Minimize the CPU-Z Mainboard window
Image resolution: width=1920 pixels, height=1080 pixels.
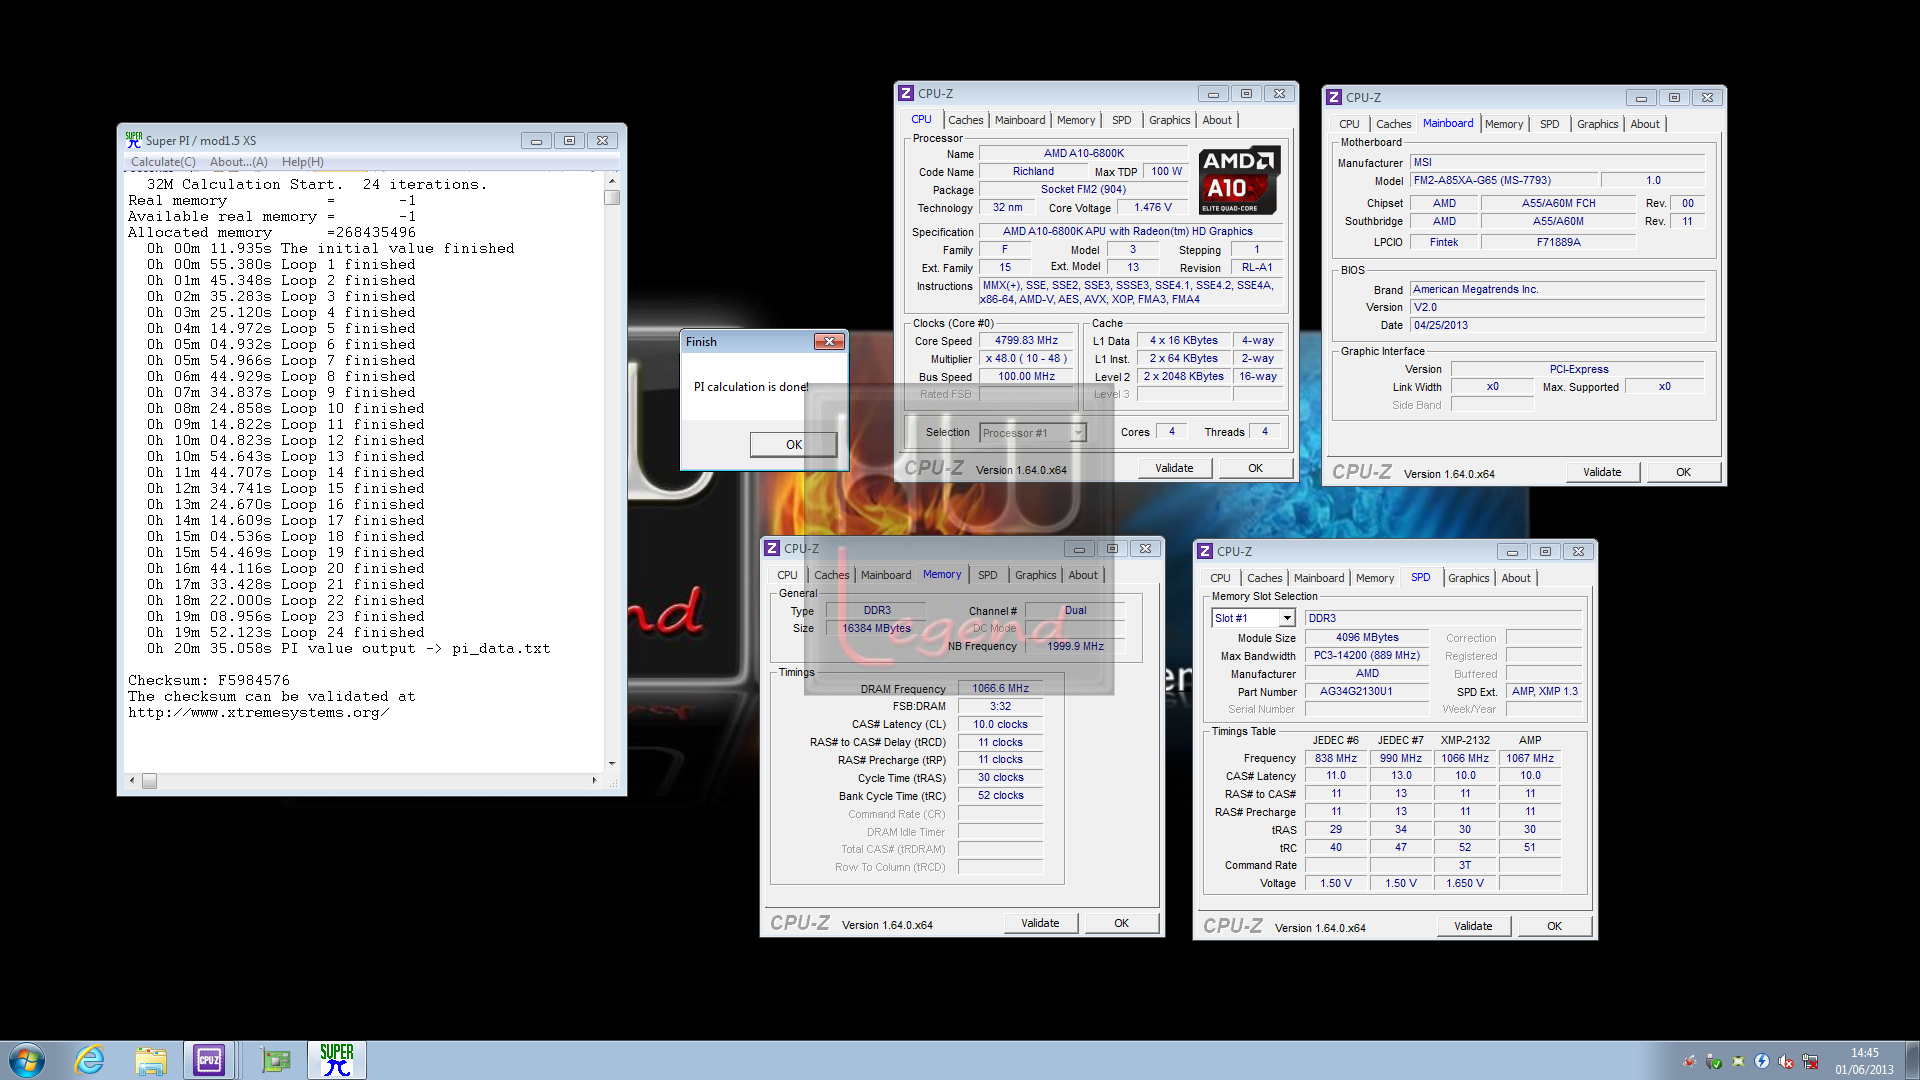click(x=1641, y=98)
